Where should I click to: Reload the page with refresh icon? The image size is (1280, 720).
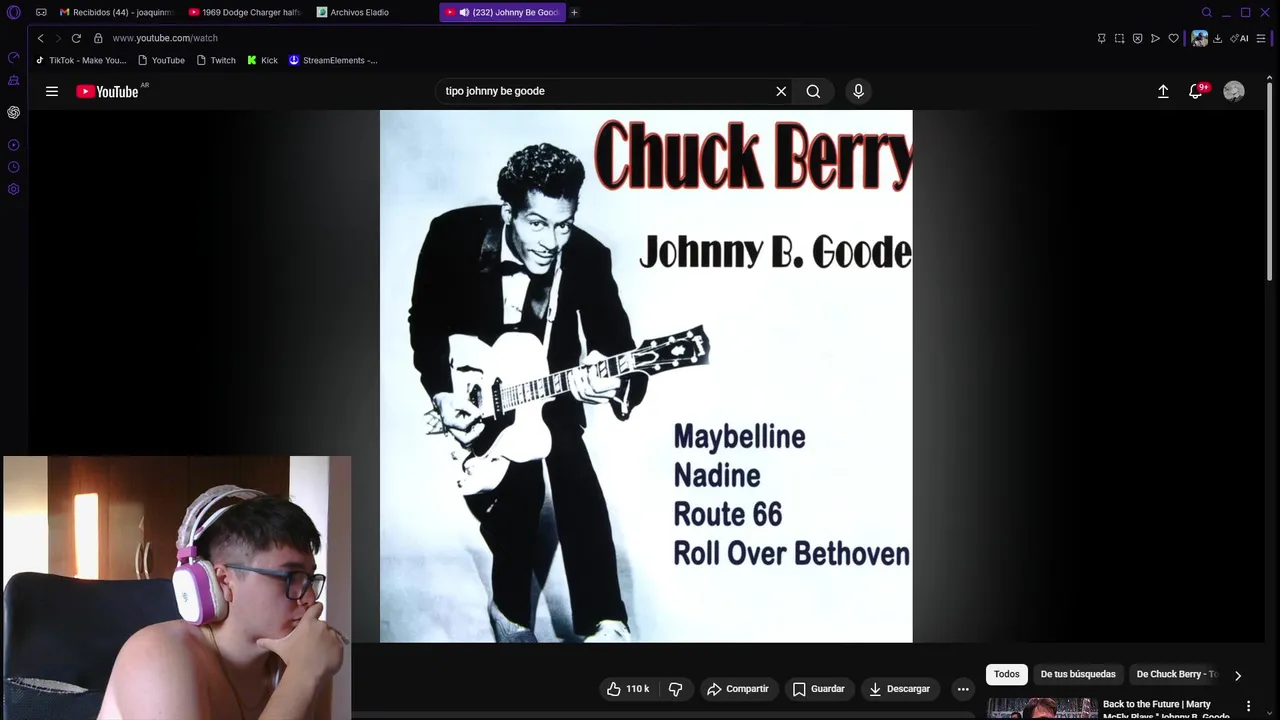tap(76, 38)
